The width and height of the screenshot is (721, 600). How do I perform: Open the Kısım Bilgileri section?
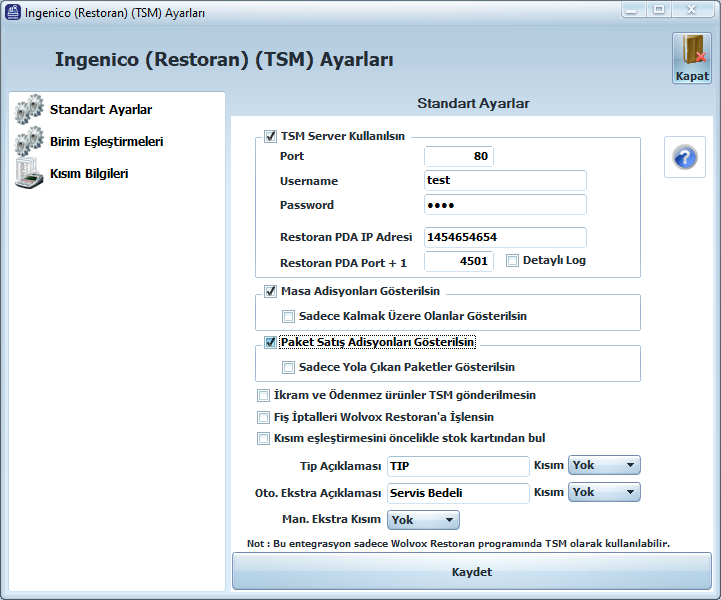(89, 174)
